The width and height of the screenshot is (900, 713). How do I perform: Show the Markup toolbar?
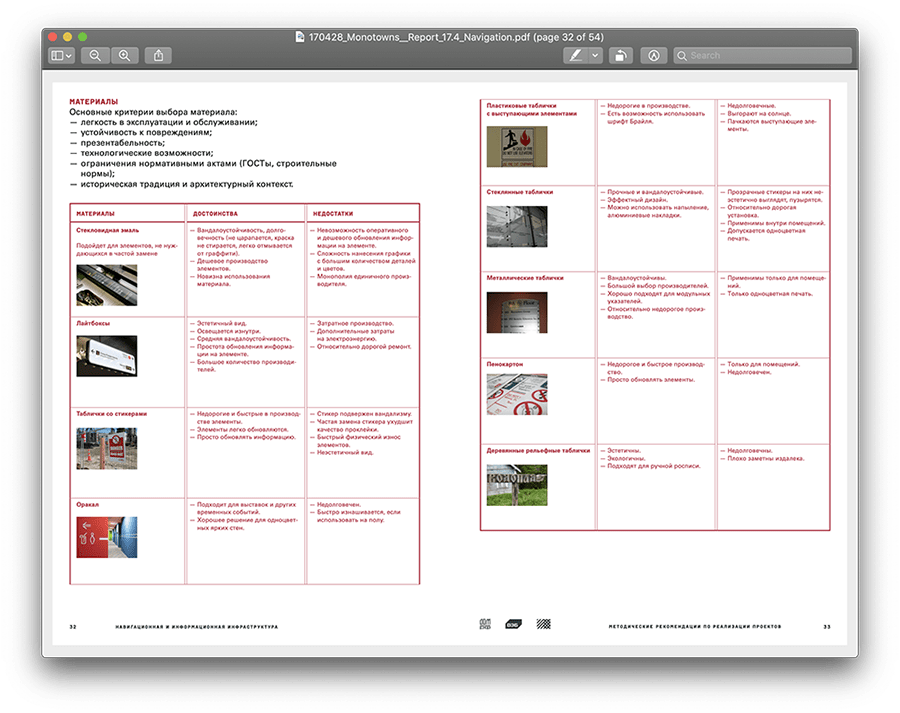654,56
